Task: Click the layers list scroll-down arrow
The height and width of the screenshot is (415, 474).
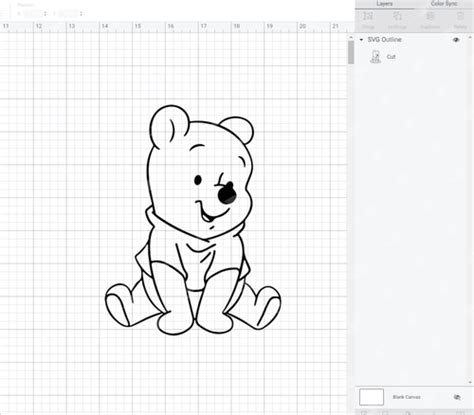Action: point(470,383)
